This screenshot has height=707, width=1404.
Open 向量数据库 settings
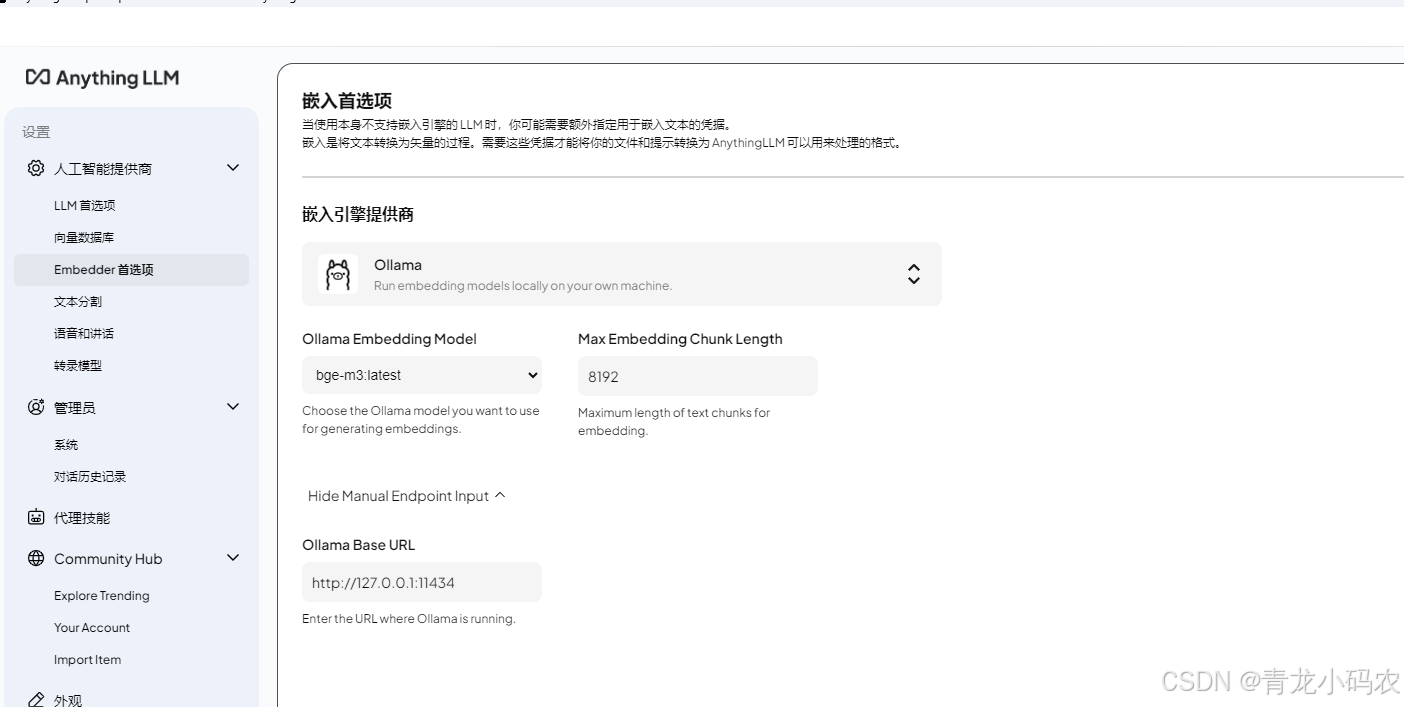click(84, 237)
